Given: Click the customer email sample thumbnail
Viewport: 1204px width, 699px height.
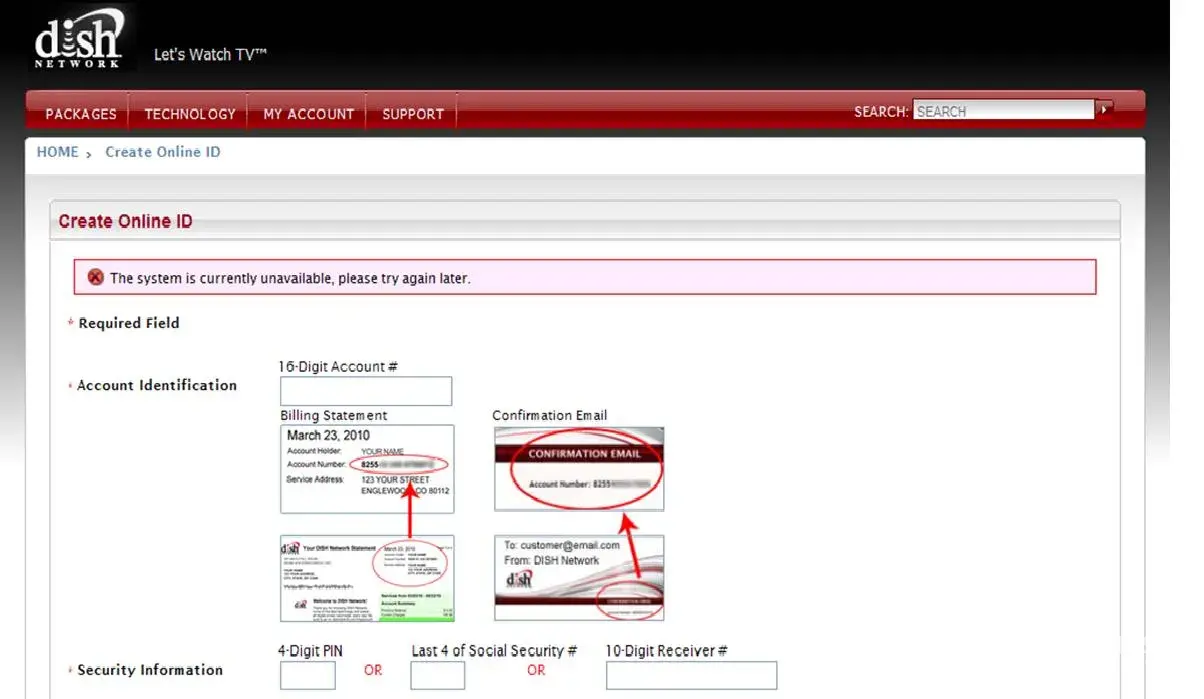Looking at the screenshot, I should (x=579, y=578).
